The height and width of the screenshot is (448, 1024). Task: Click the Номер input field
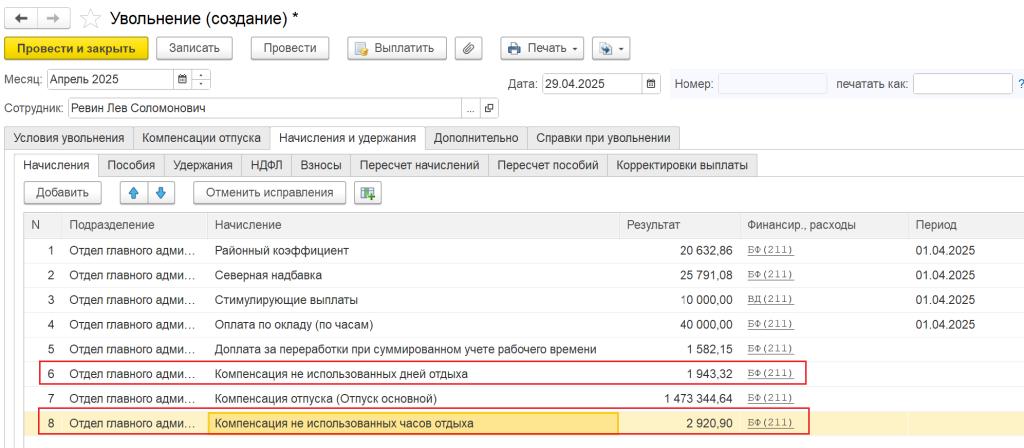click(x=773, y=84)
